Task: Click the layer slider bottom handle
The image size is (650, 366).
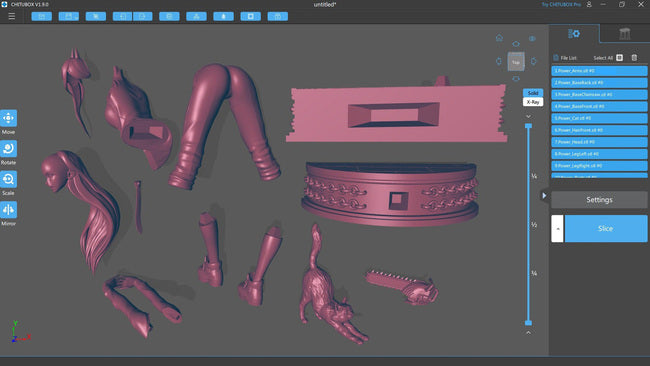Action: click(529, 322)
